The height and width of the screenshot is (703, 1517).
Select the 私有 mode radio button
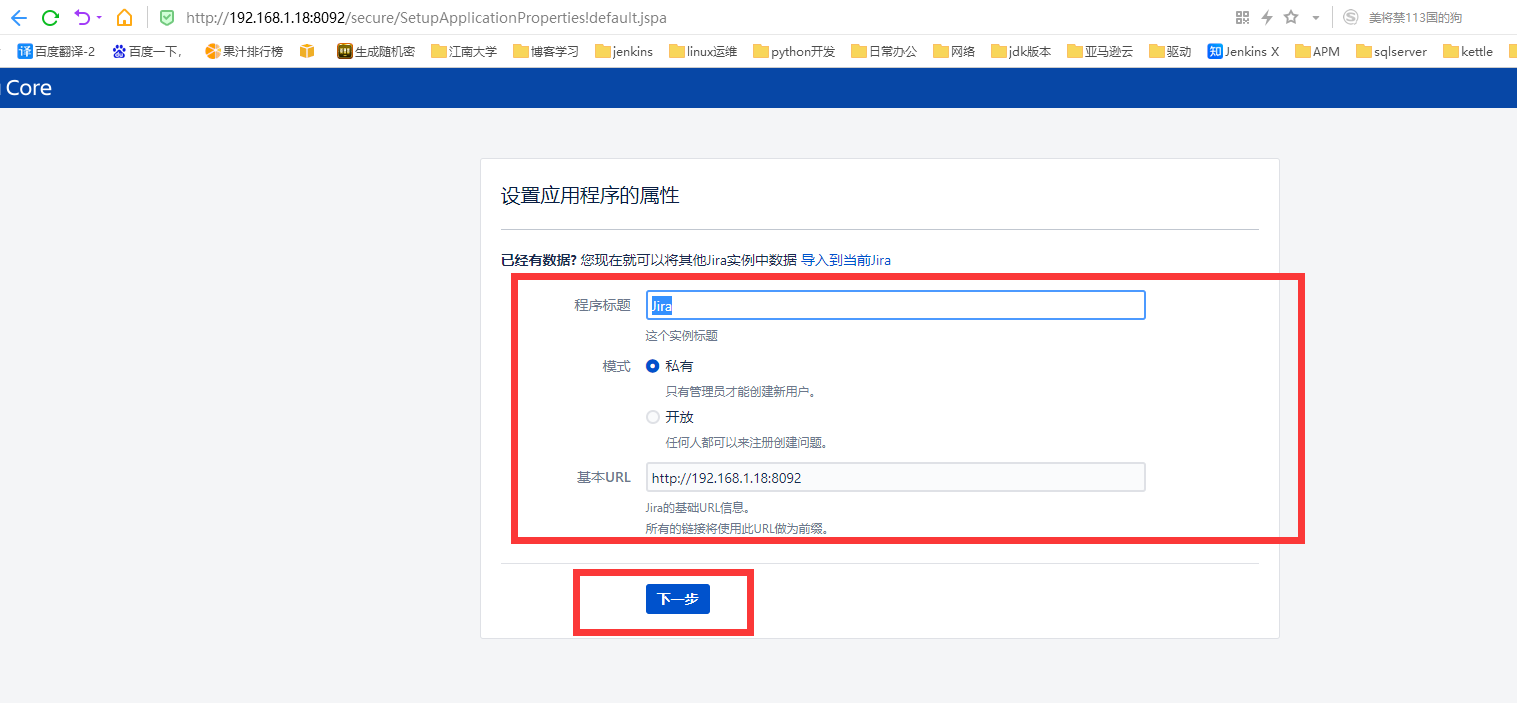click(653, 366)
